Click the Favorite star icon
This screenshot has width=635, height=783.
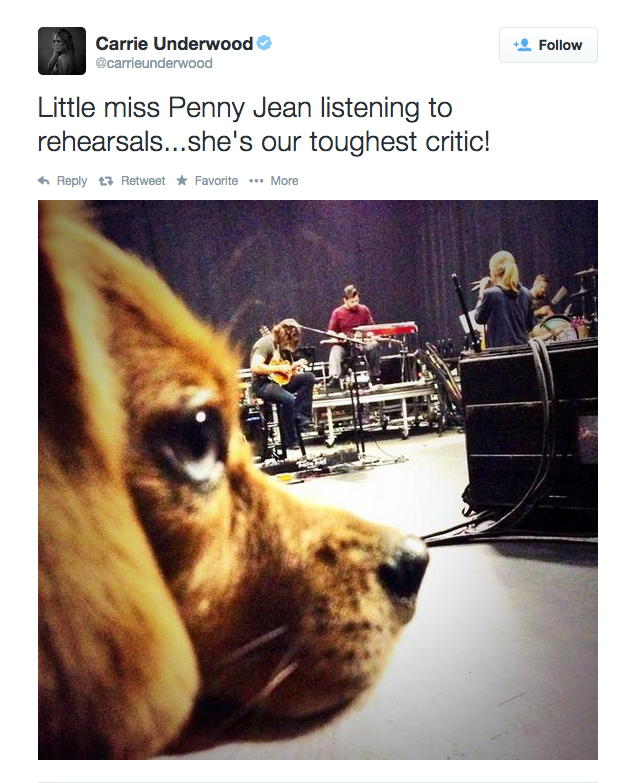pyautogui.click(x=182, y=181)
